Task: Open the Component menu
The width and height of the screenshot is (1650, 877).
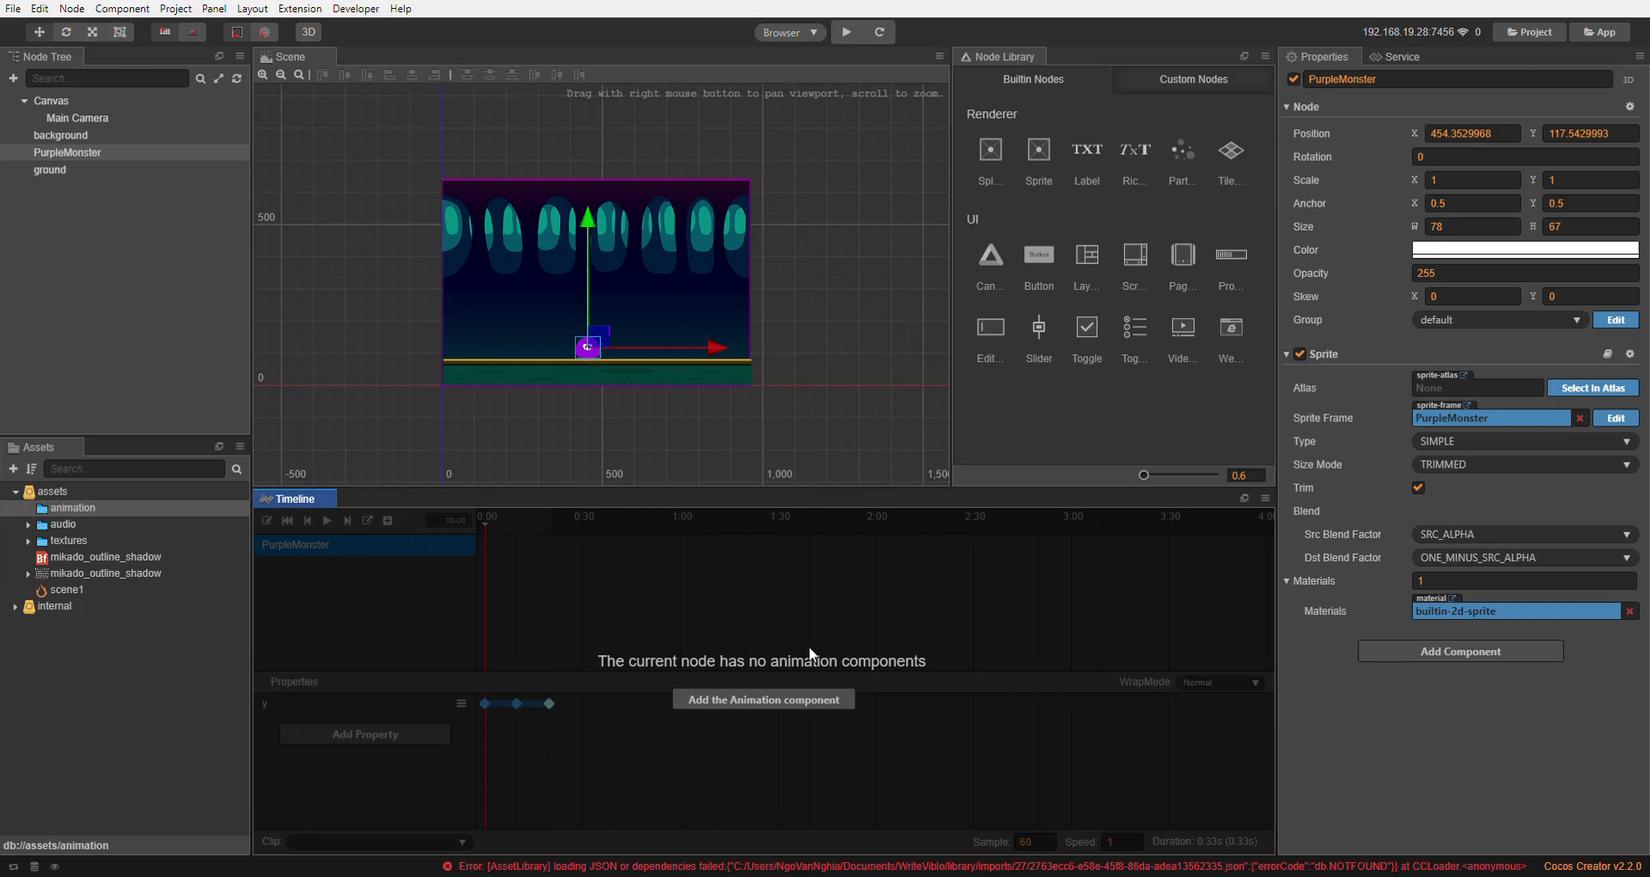Action: point(122,9)
